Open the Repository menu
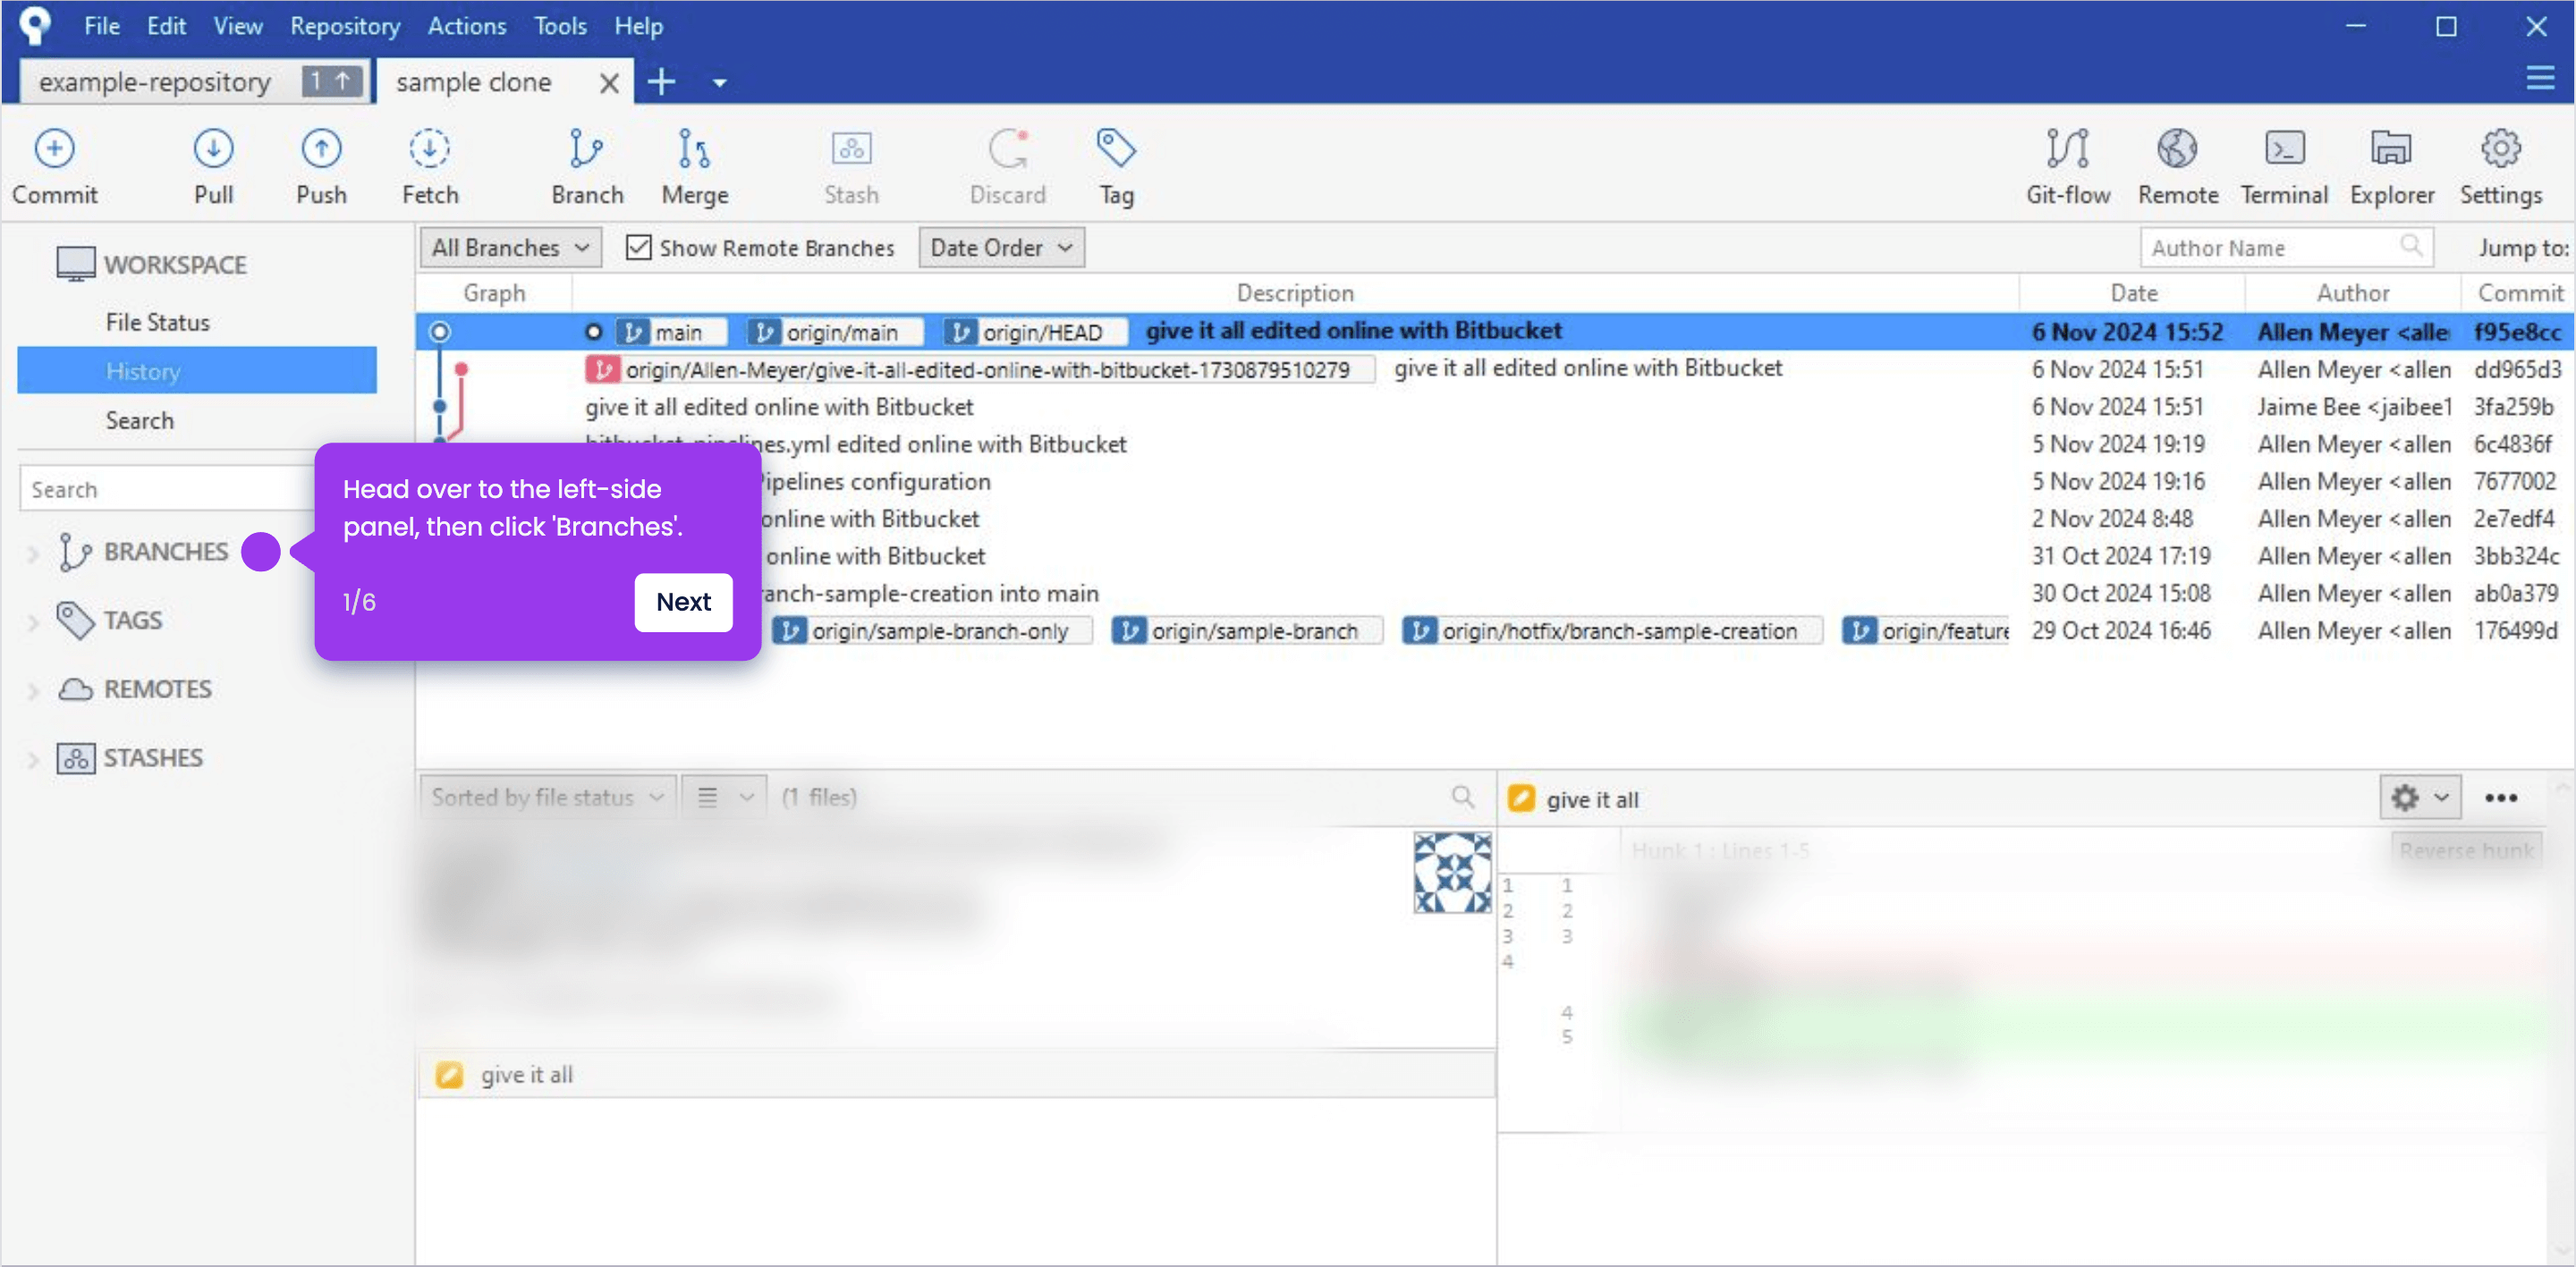Screen dimensions: 2576x1267 [x=345, y=25]
